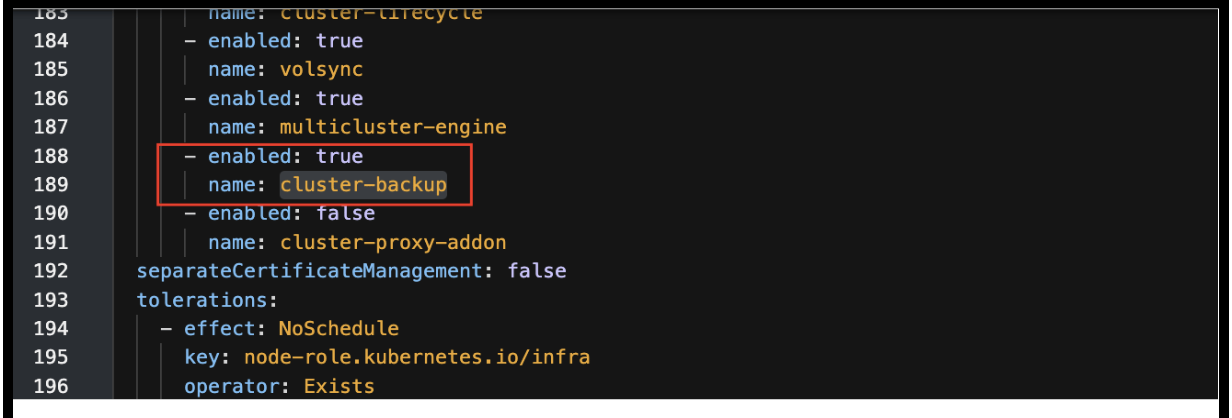Click line number 196 in the gutter
The height and width of the screenshot is (418, 1232).
50,386
